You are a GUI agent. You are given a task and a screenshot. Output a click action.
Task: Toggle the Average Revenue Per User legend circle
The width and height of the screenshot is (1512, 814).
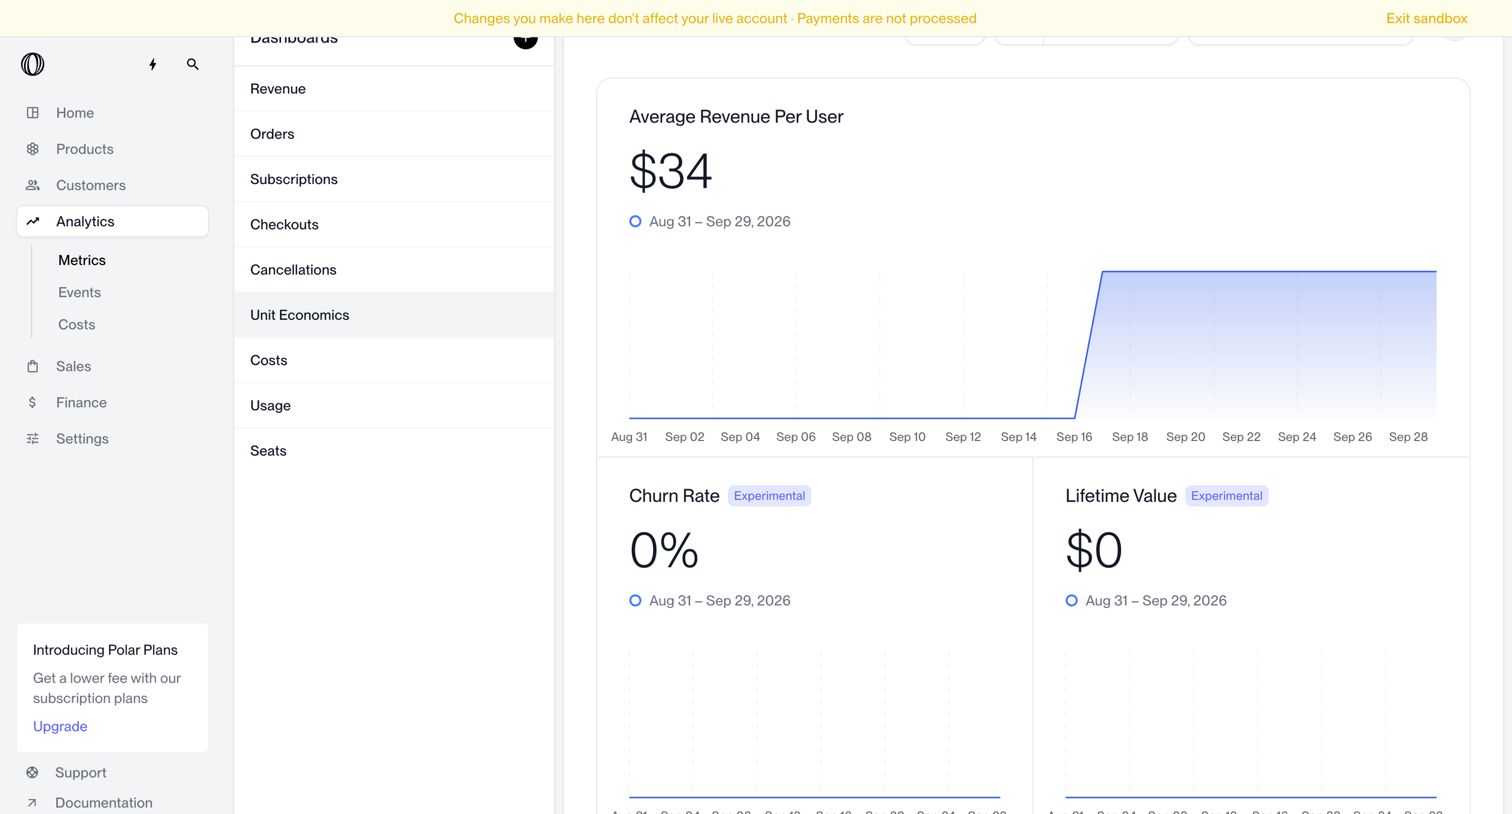pos(635,221)
